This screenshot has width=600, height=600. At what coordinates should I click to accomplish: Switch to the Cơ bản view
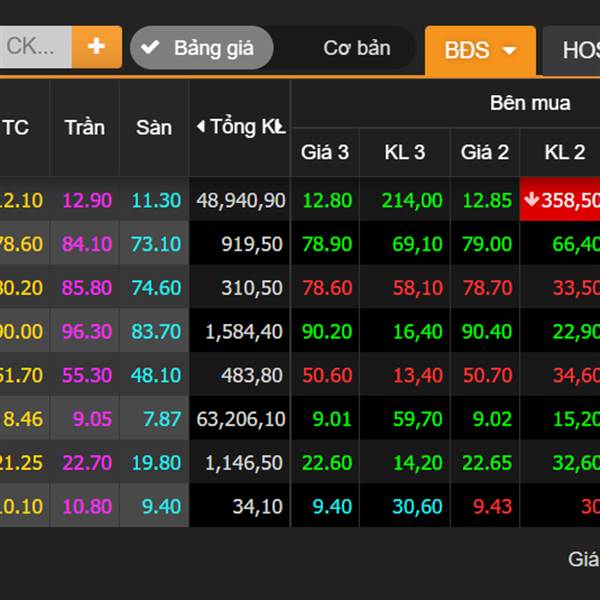(x=356, y=48)
